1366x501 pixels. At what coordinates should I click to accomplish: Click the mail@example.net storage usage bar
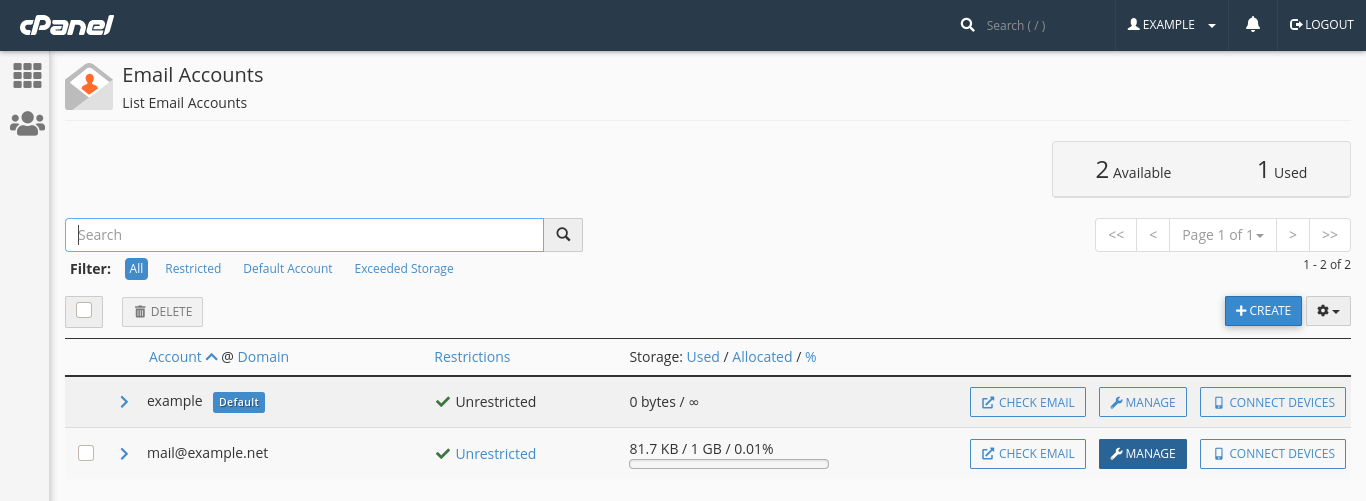(729, 464)
